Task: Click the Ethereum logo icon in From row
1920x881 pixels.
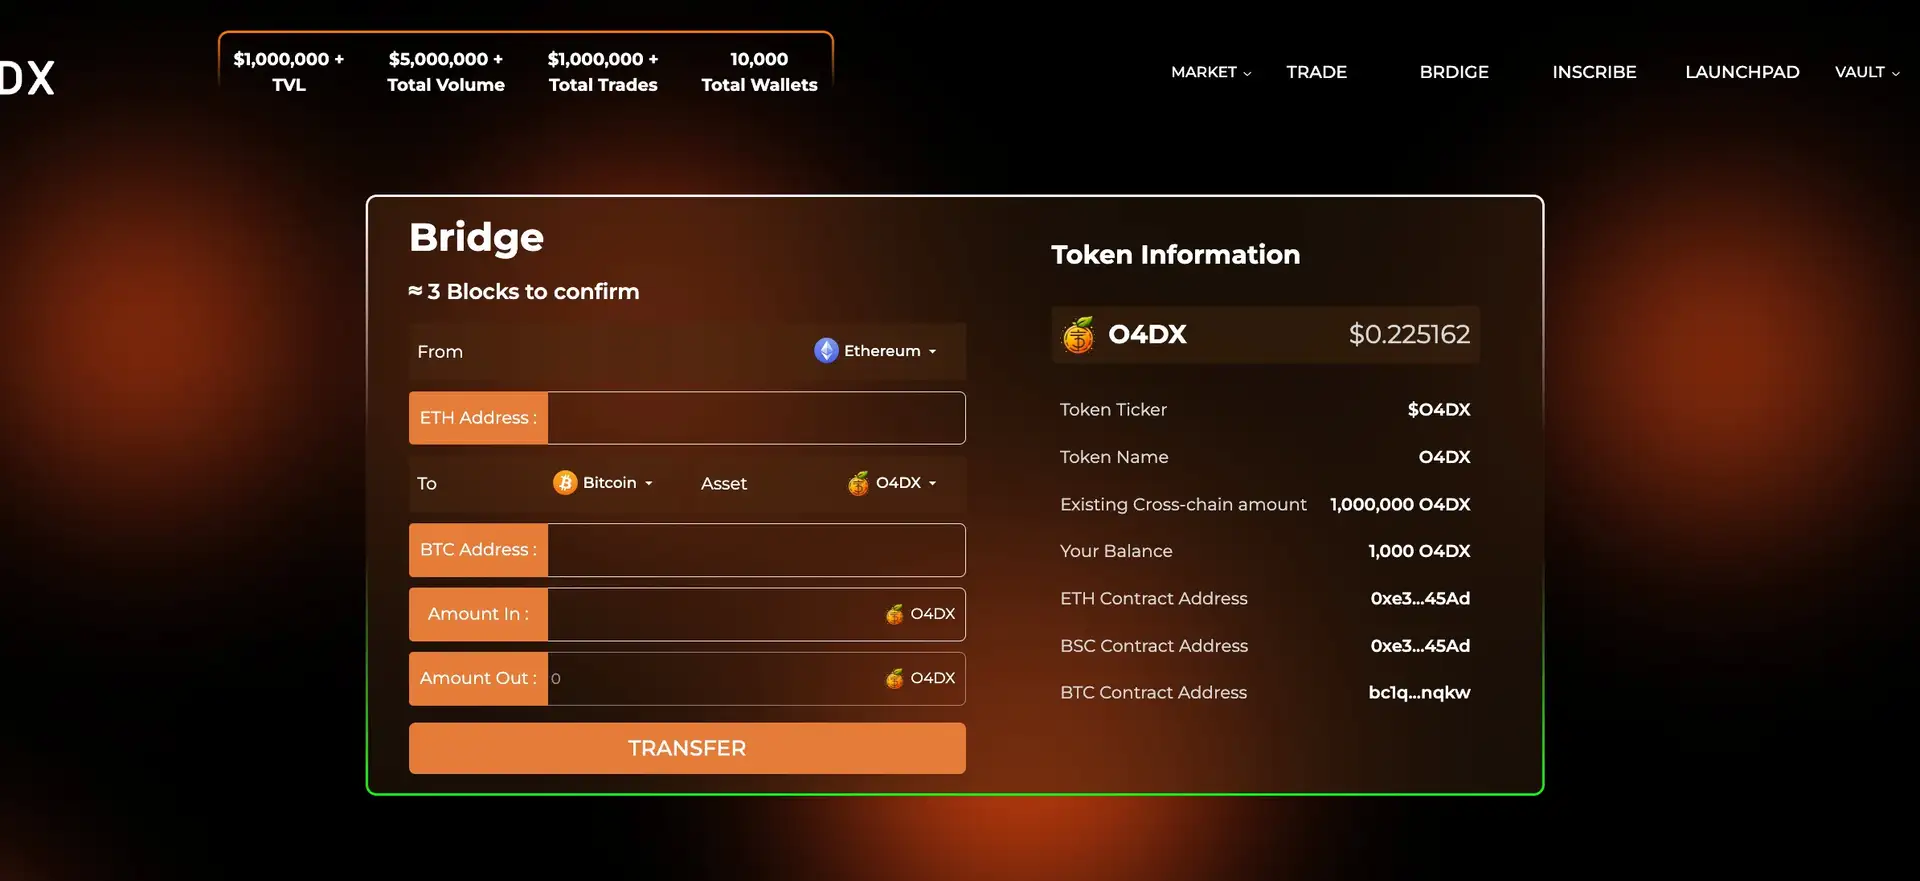Action: (x=826, y=351)
